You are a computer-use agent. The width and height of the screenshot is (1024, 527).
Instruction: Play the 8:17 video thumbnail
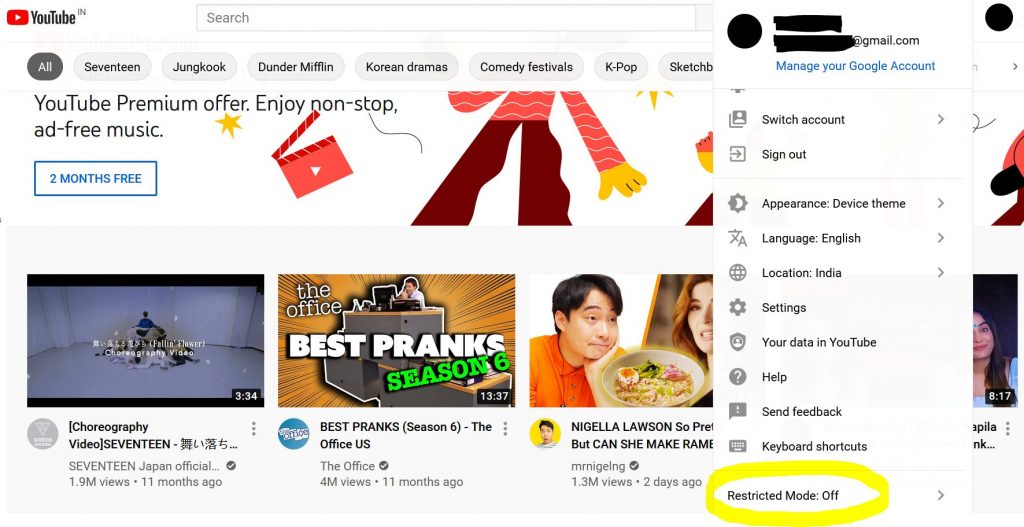coord(995,341)
